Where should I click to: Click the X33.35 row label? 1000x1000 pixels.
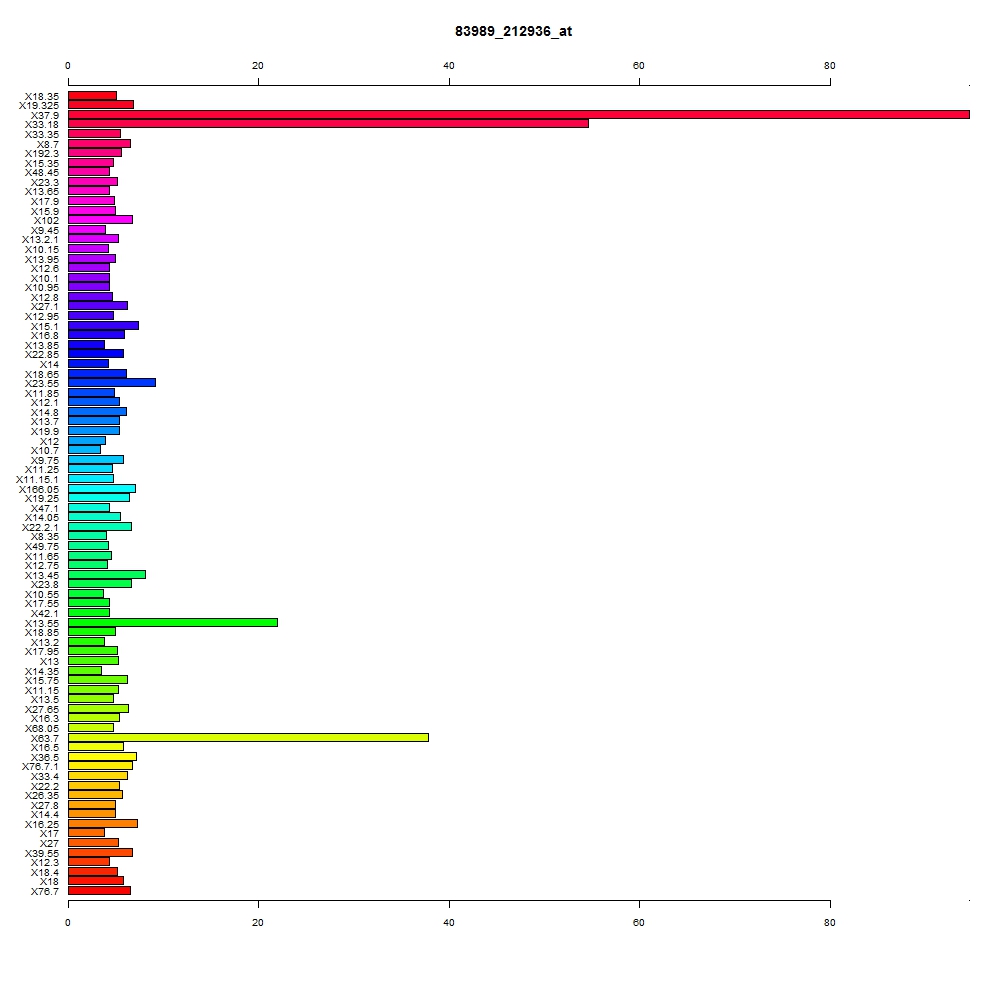click(41, 134)
